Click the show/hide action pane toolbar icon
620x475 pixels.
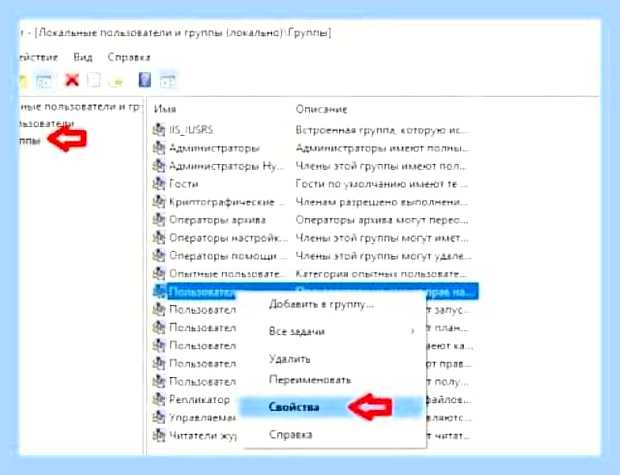168,80
